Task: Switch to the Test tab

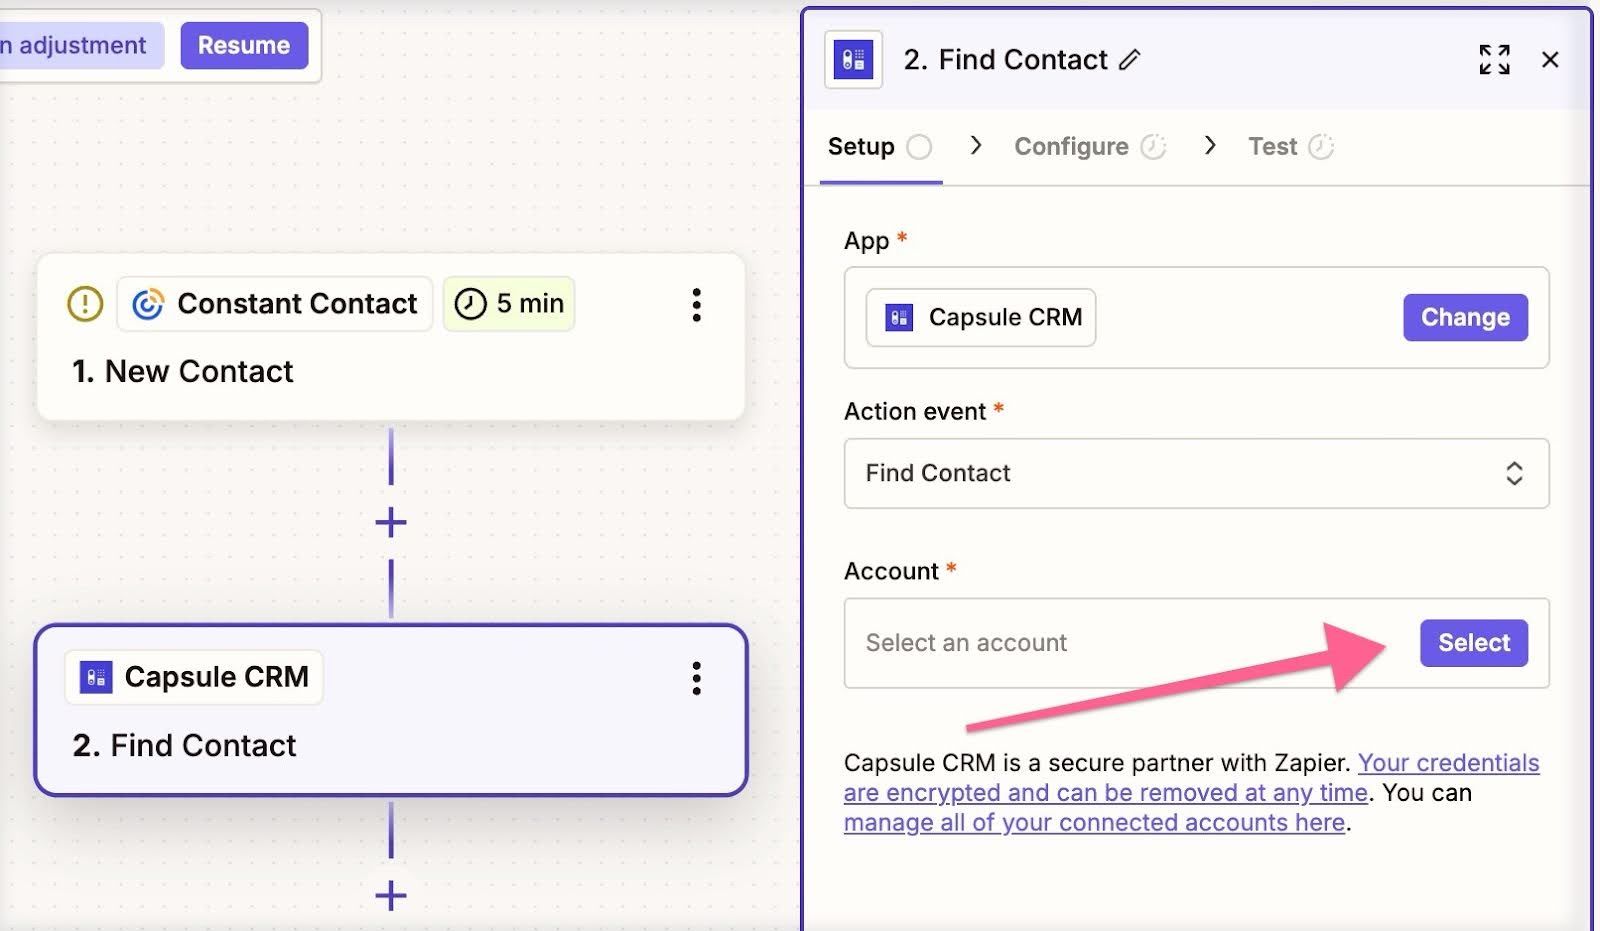Action: [1291, 147]
